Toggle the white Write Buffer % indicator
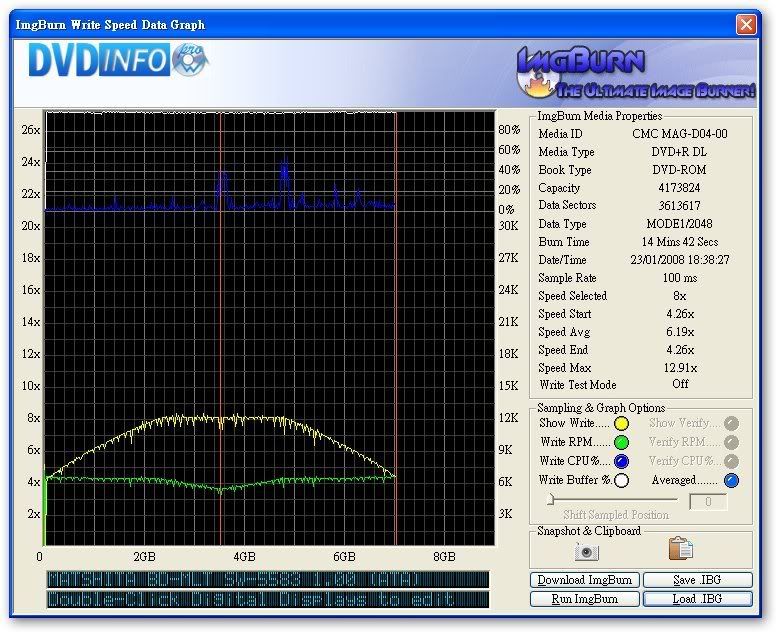The height and width of the screenshot is (632, 776). pyautogui.click(x=622, y=481)
